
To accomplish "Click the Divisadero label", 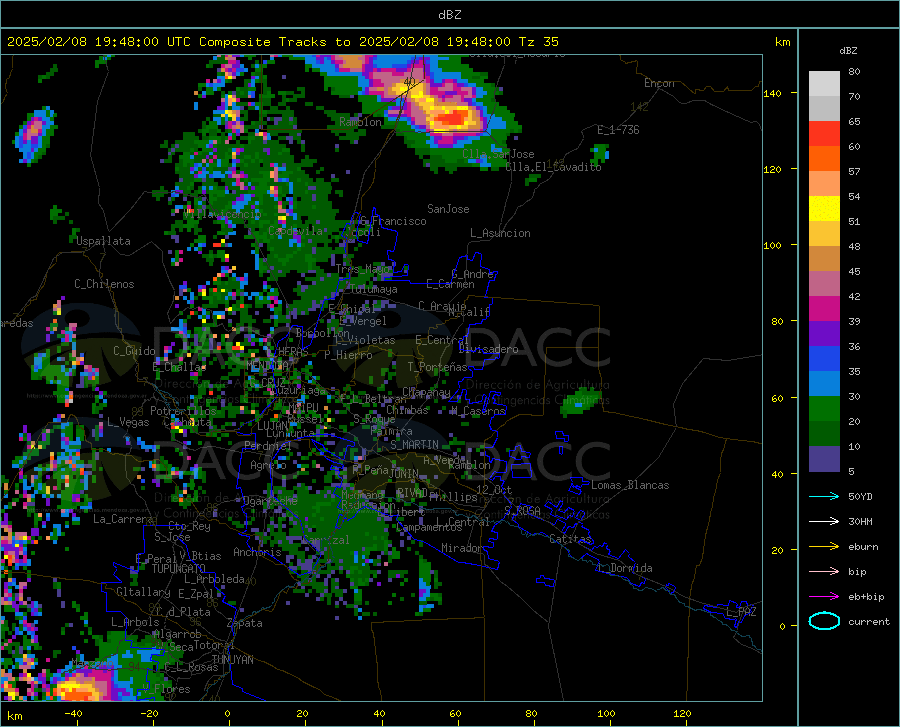I will tap(488, 349).
